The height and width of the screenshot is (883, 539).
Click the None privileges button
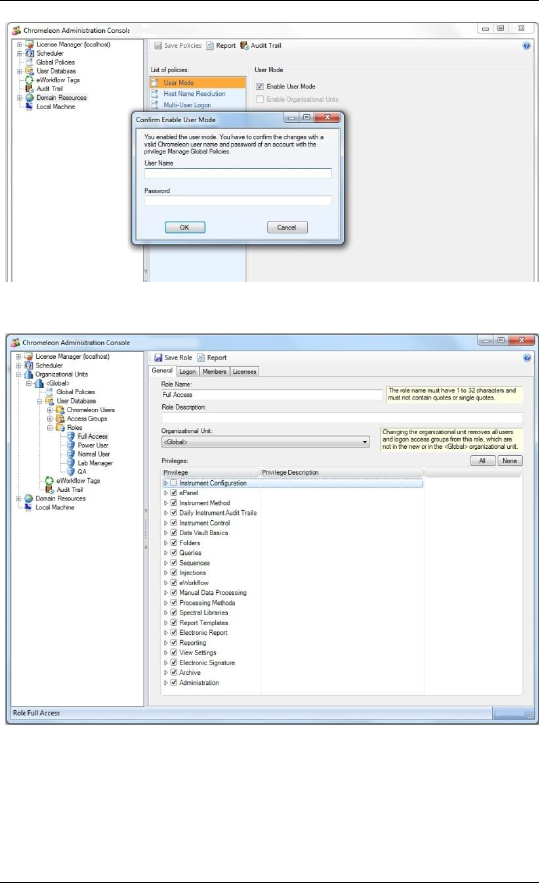tap(510, 461)
